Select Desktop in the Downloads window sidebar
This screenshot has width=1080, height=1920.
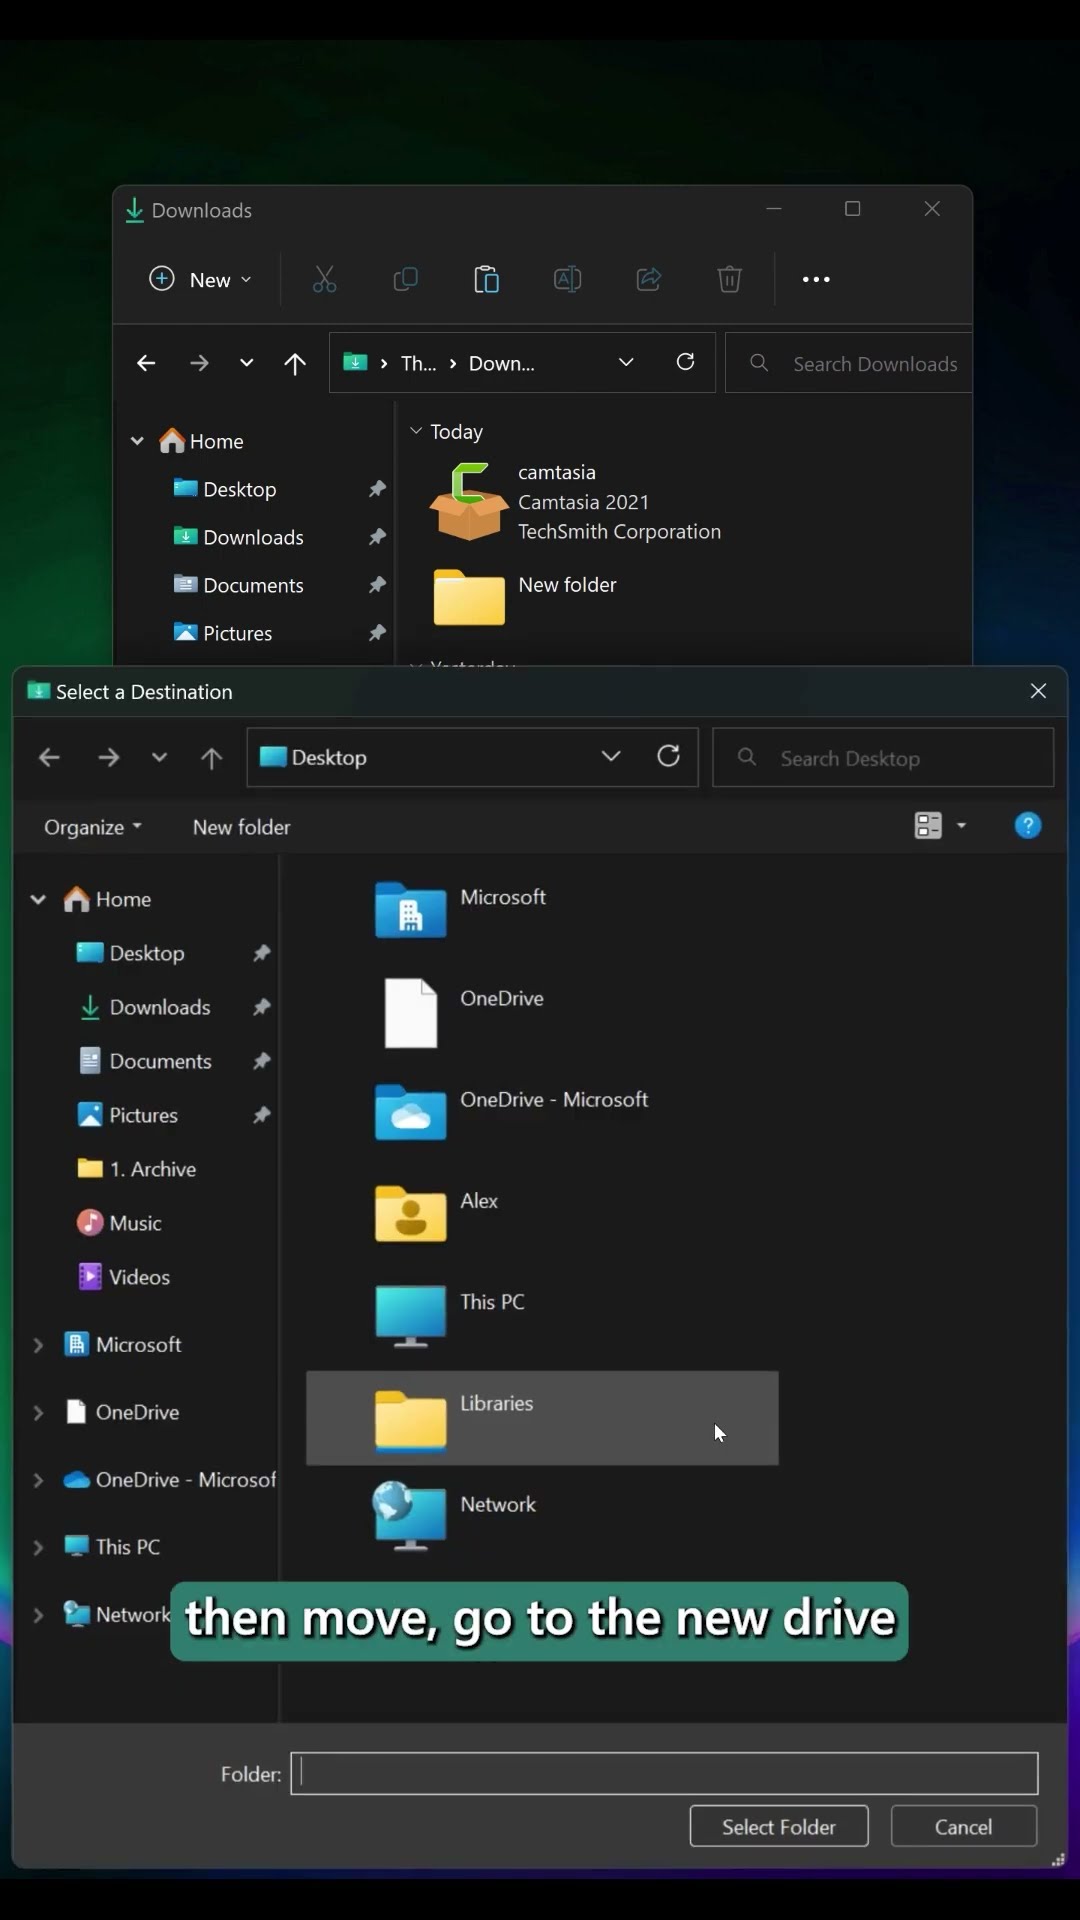[225, 489]
